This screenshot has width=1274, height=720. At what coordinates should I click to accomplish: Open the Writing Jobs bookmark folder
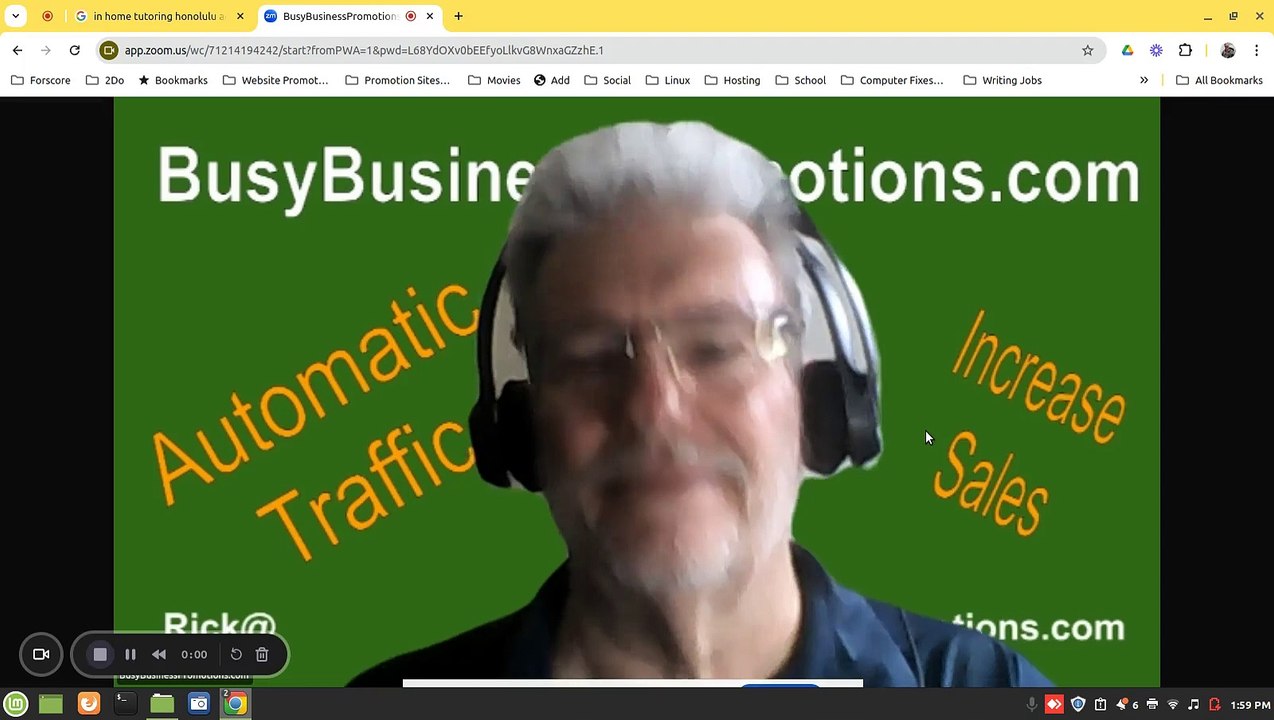[1002, 80]
